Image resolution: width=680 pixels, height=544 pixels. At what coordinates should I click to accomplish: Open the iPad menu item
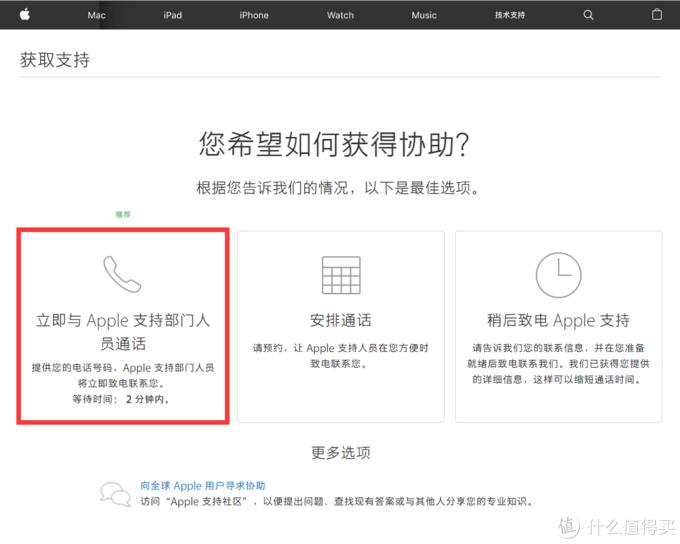point(172,15)
